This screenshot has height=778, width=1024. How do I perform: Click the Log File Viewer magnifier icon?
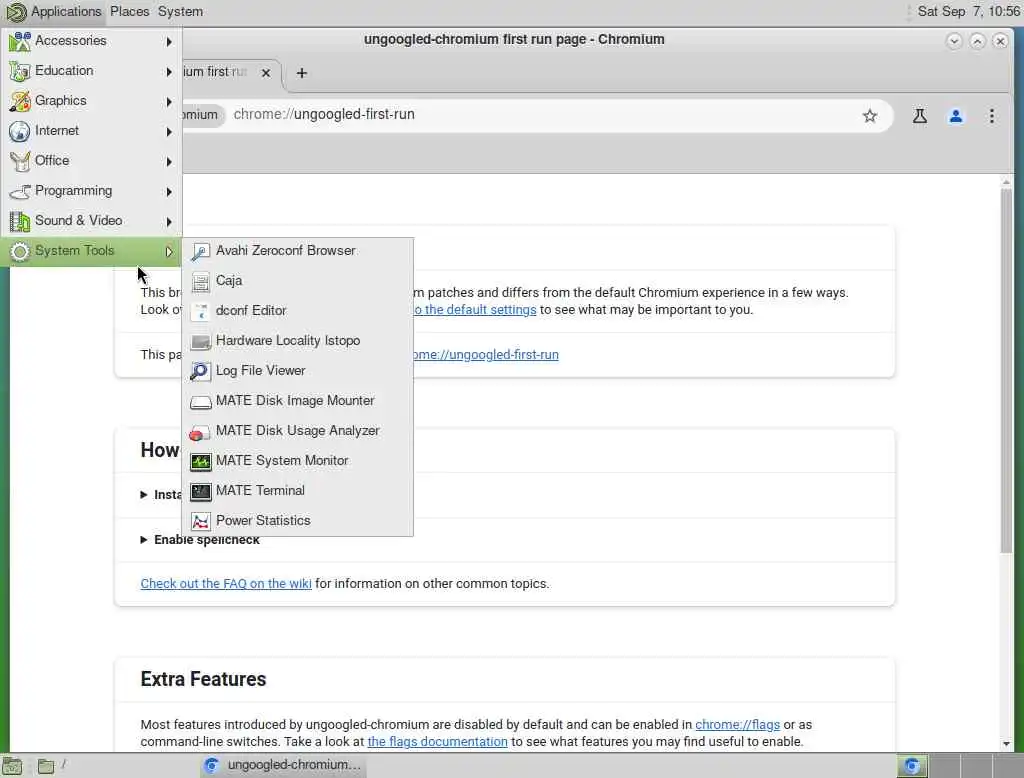200,372
